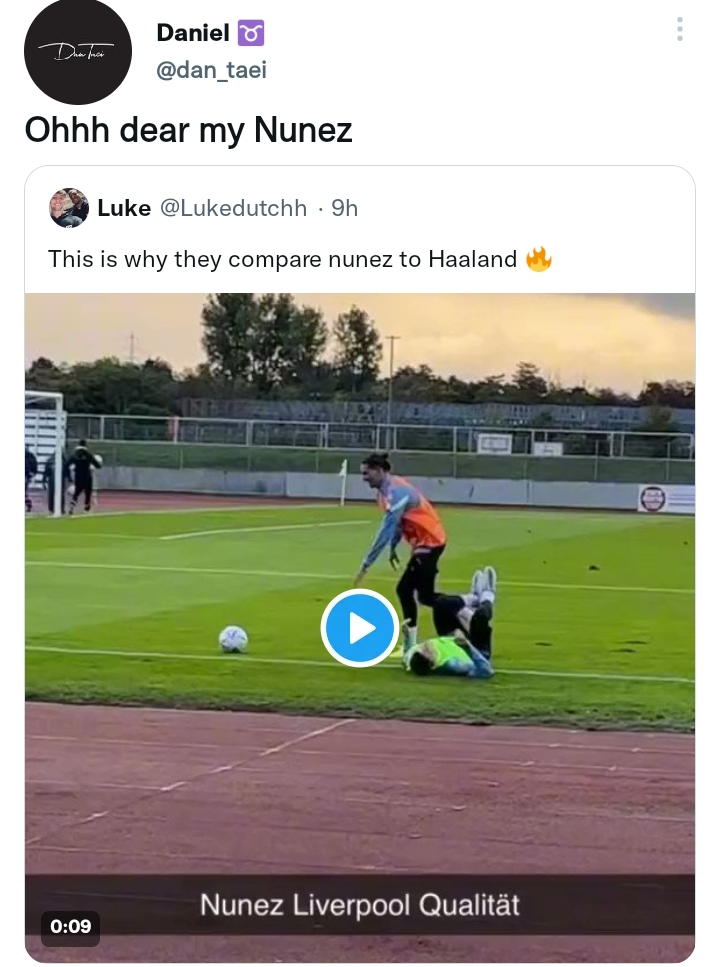Image resolution: width=720 pixels, height=967 pixels.
Task: Click the dark circular logo in Daniel's avatar
Action: (x=77, y=52)
